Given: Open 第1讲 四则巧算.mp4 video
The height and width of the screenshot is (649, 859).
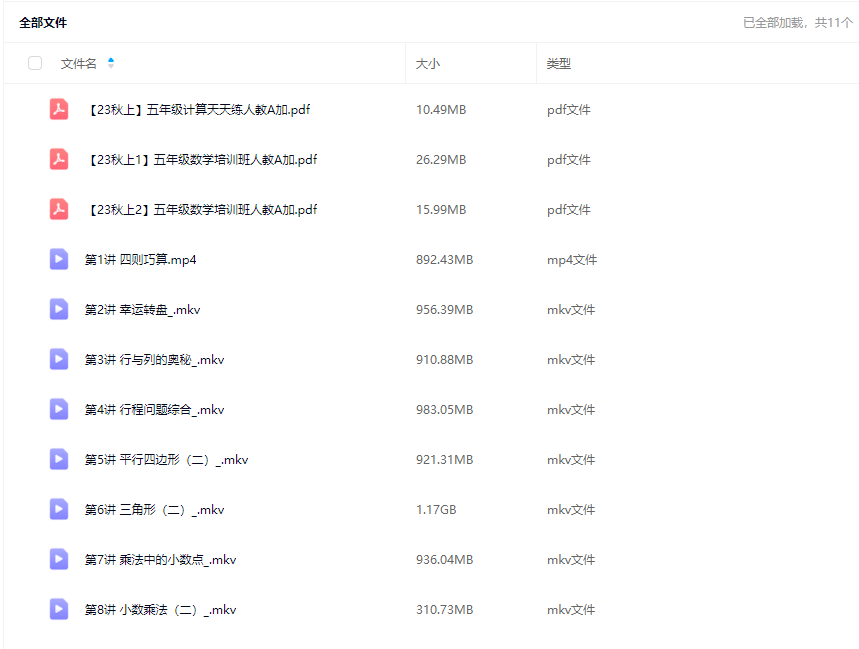Looking at the screenshot, I should (140, 260).
